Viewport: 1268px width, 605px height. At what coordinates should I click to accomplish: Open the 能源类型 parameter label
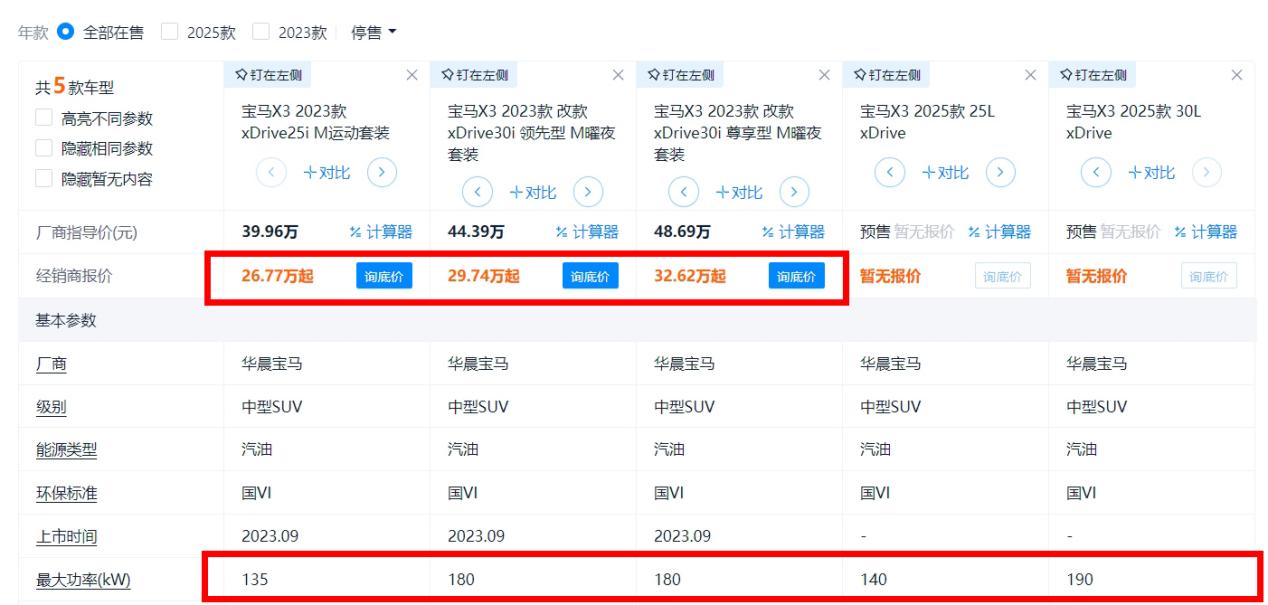[x=66, y=449]
